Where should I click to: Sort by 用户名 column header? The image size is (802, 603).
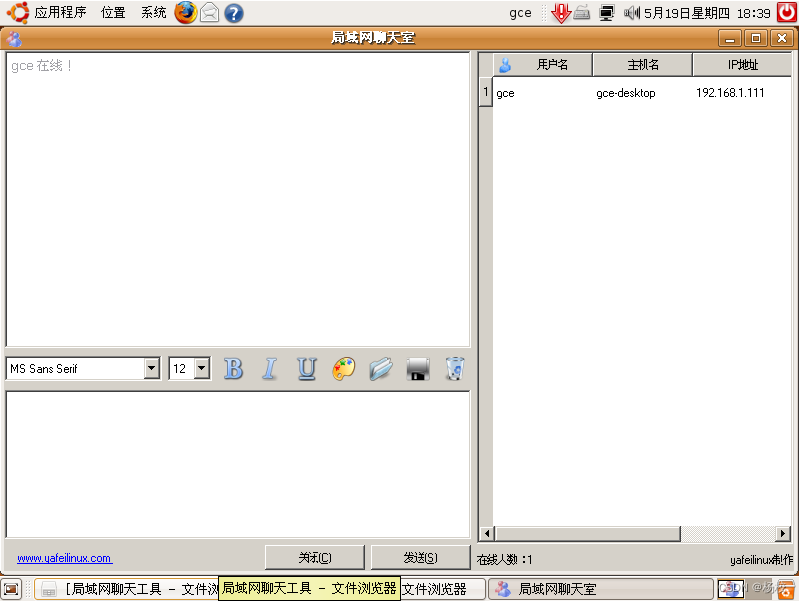pyautogui.click(x=543, y=65)
